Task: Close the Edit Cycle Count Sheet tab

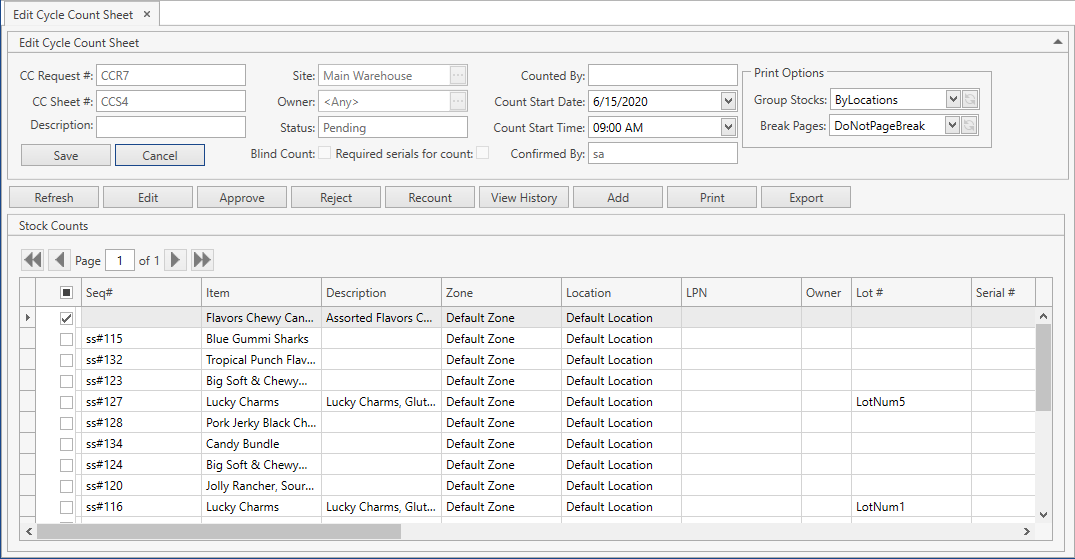Action: [147, 14]
